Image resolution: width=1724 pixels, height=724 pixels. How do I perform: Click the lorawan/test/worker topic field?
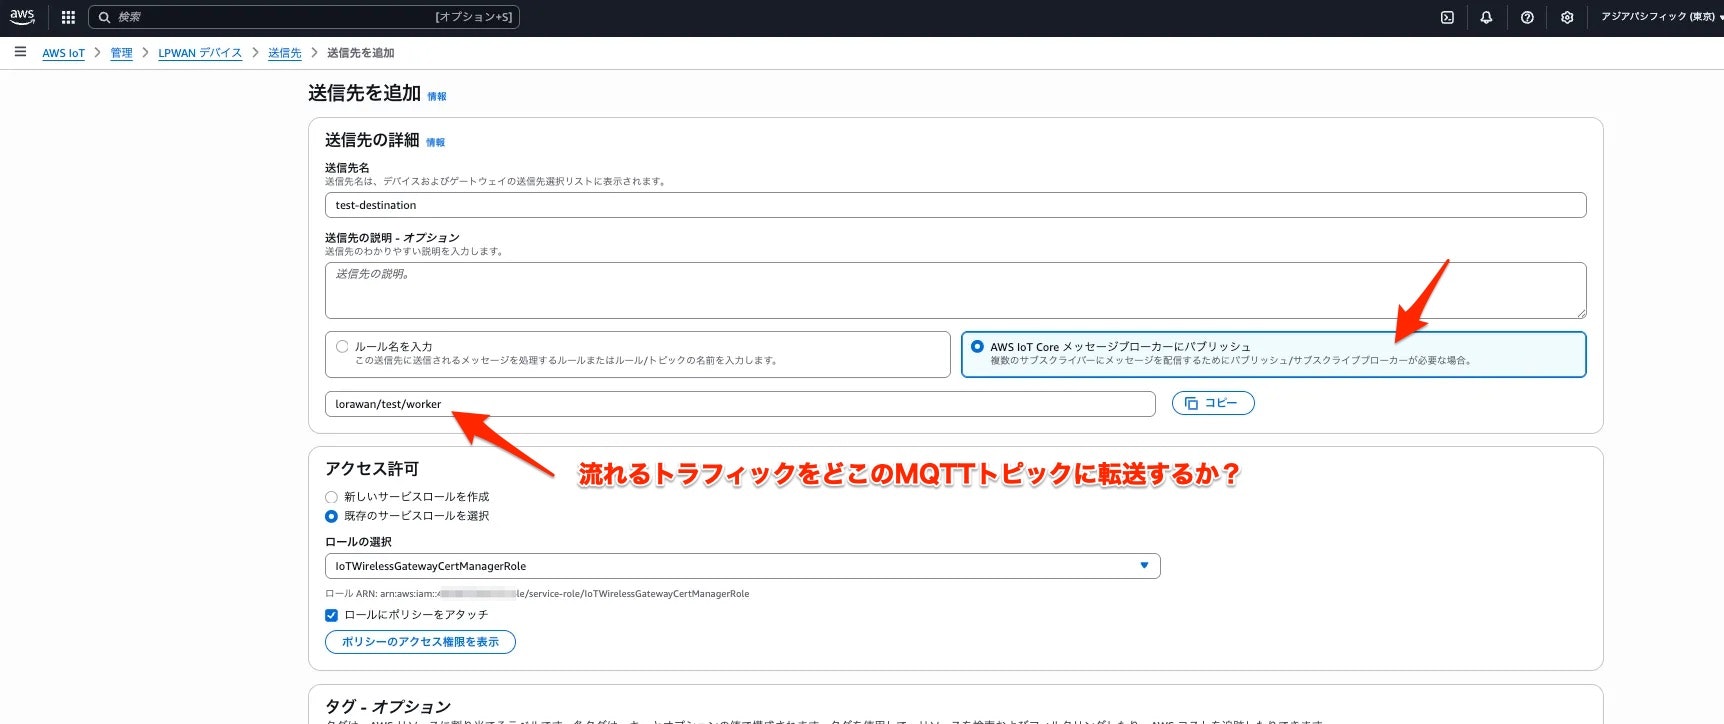click(740, 404)
